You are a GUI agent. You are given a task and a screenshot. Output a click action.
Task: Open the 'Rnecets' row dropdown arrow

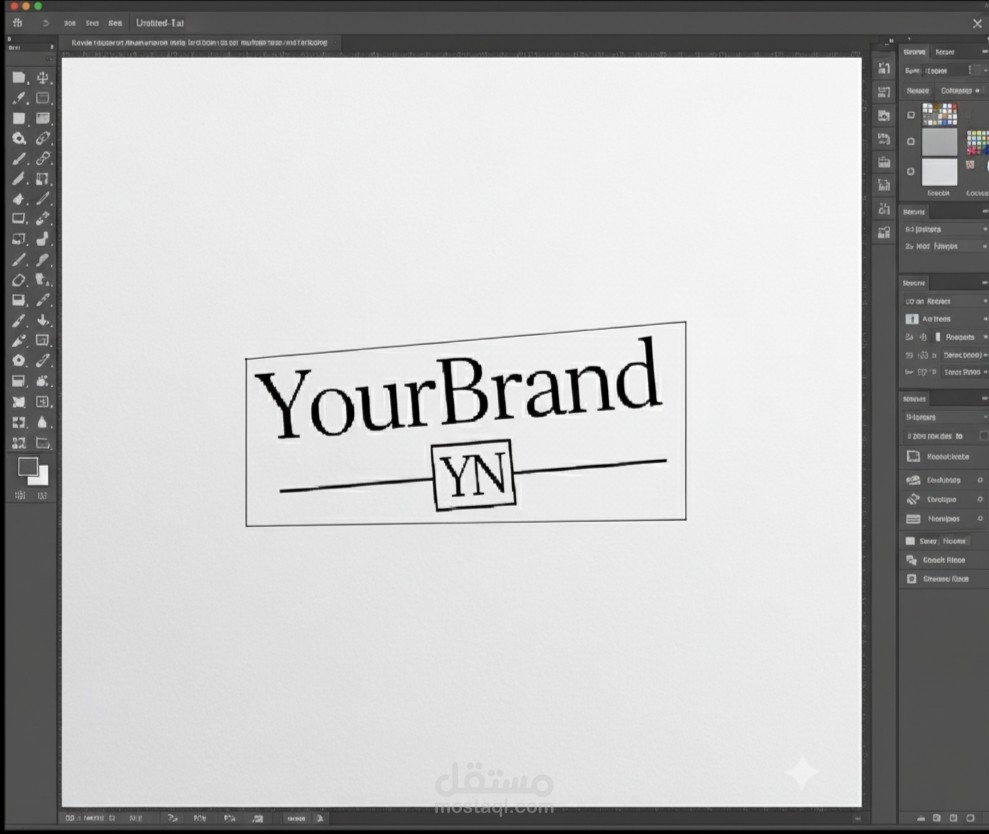coord(985,337)
